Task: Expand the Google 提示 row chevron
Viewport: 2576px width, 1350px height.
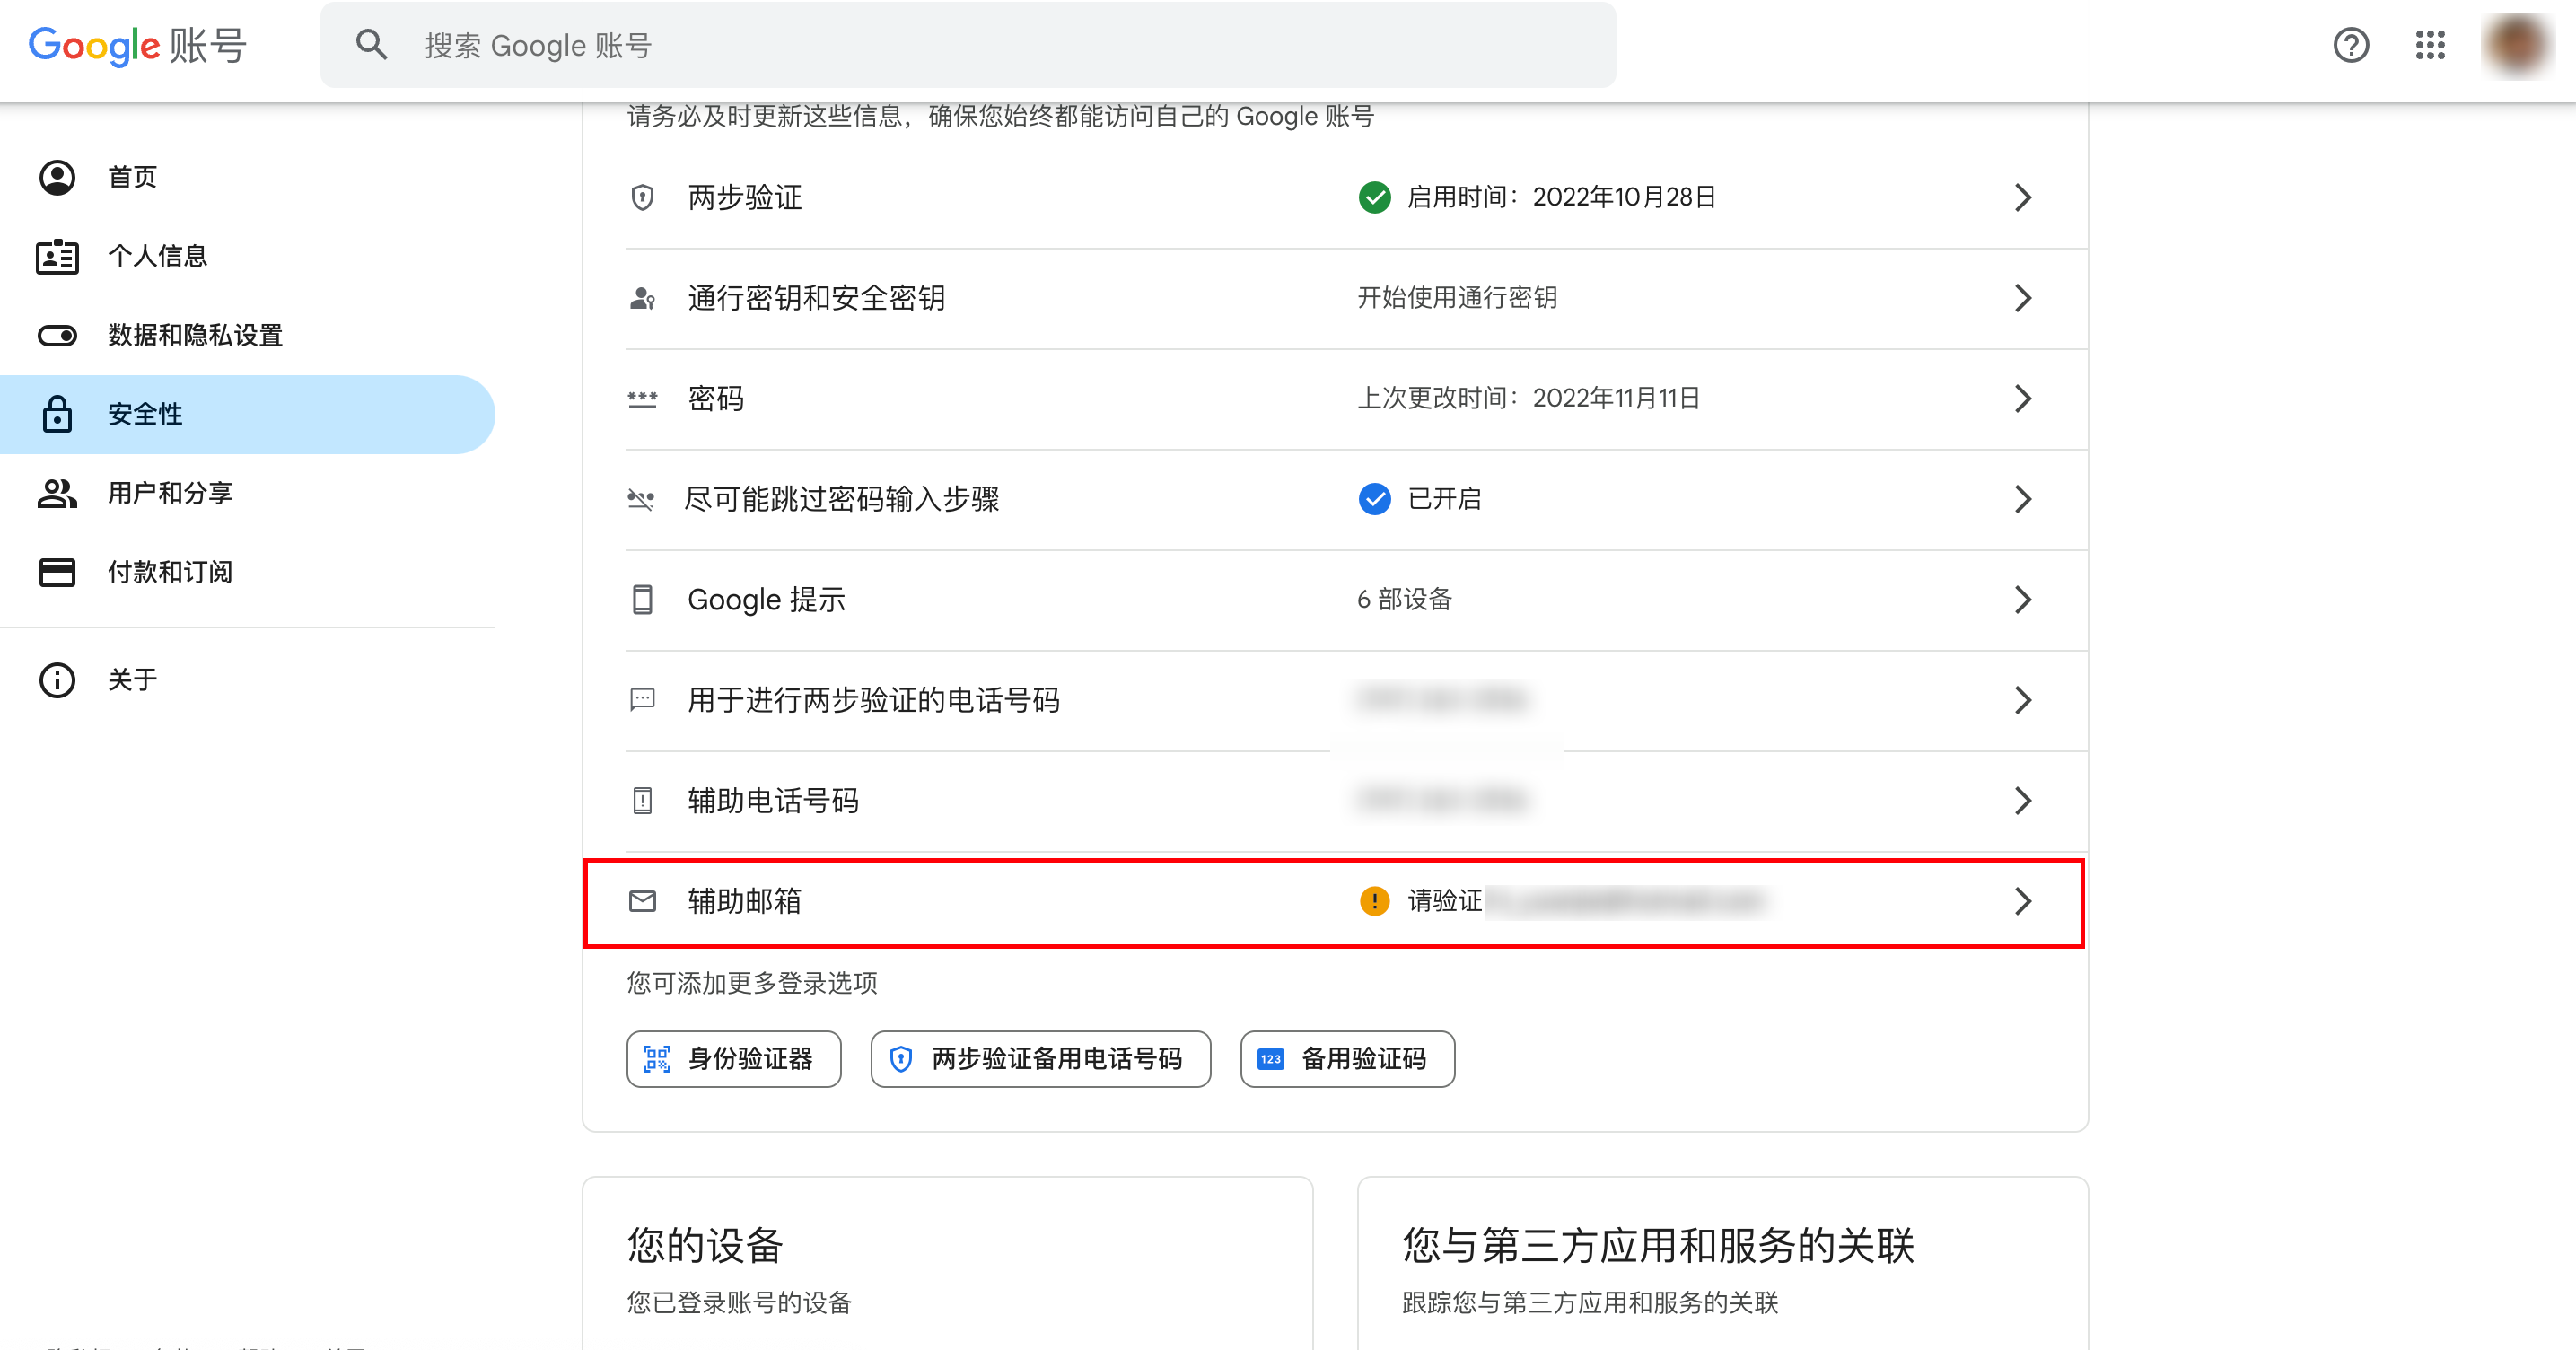Action: point(2022,600)
